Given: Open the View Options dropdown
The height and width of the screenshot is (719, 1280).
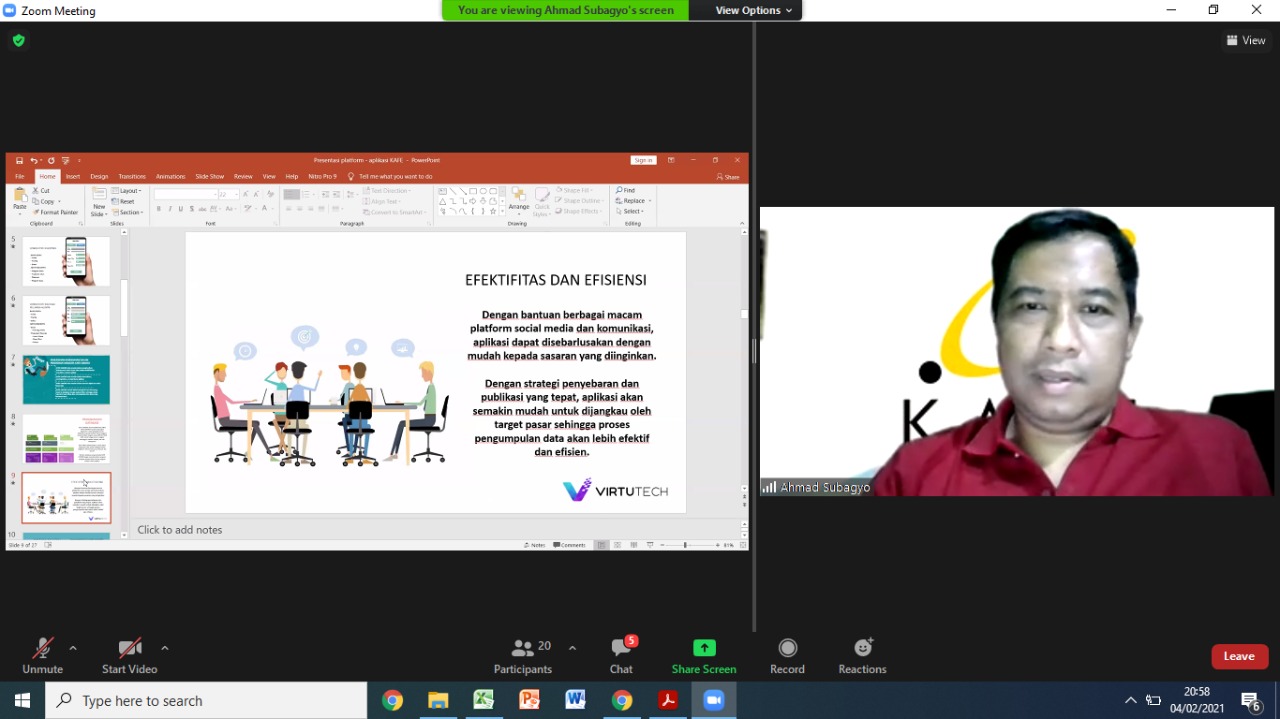Looking at the screenshot, I should click(753, 10).
